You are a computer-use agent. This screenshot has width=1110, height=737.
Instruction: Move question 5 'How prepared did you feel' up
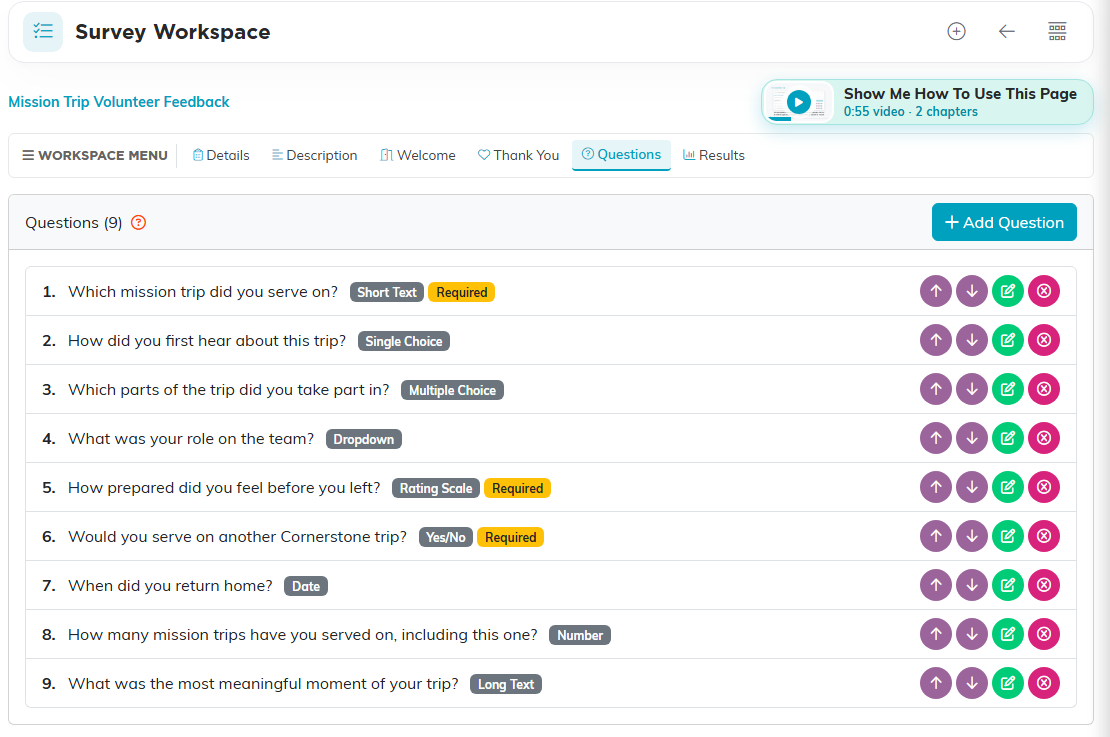coord(936,486)
